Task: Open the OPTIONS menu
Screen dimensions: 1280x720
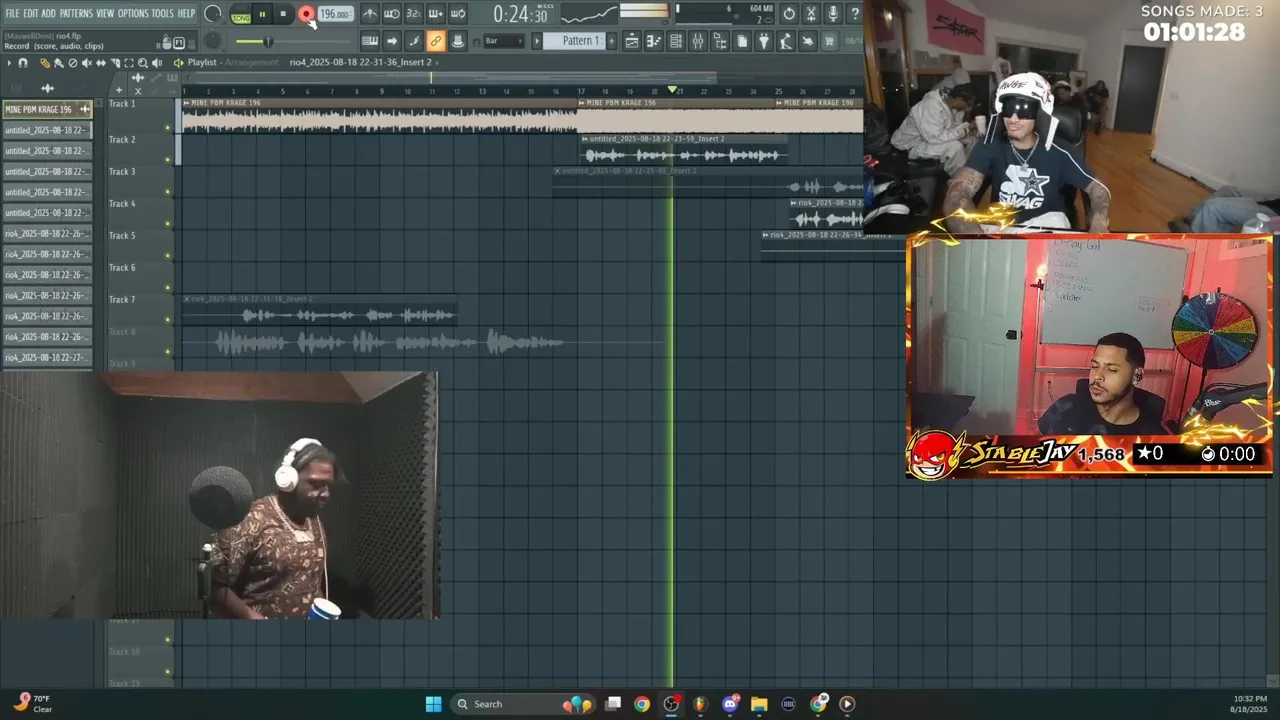Action: point(133,13)
